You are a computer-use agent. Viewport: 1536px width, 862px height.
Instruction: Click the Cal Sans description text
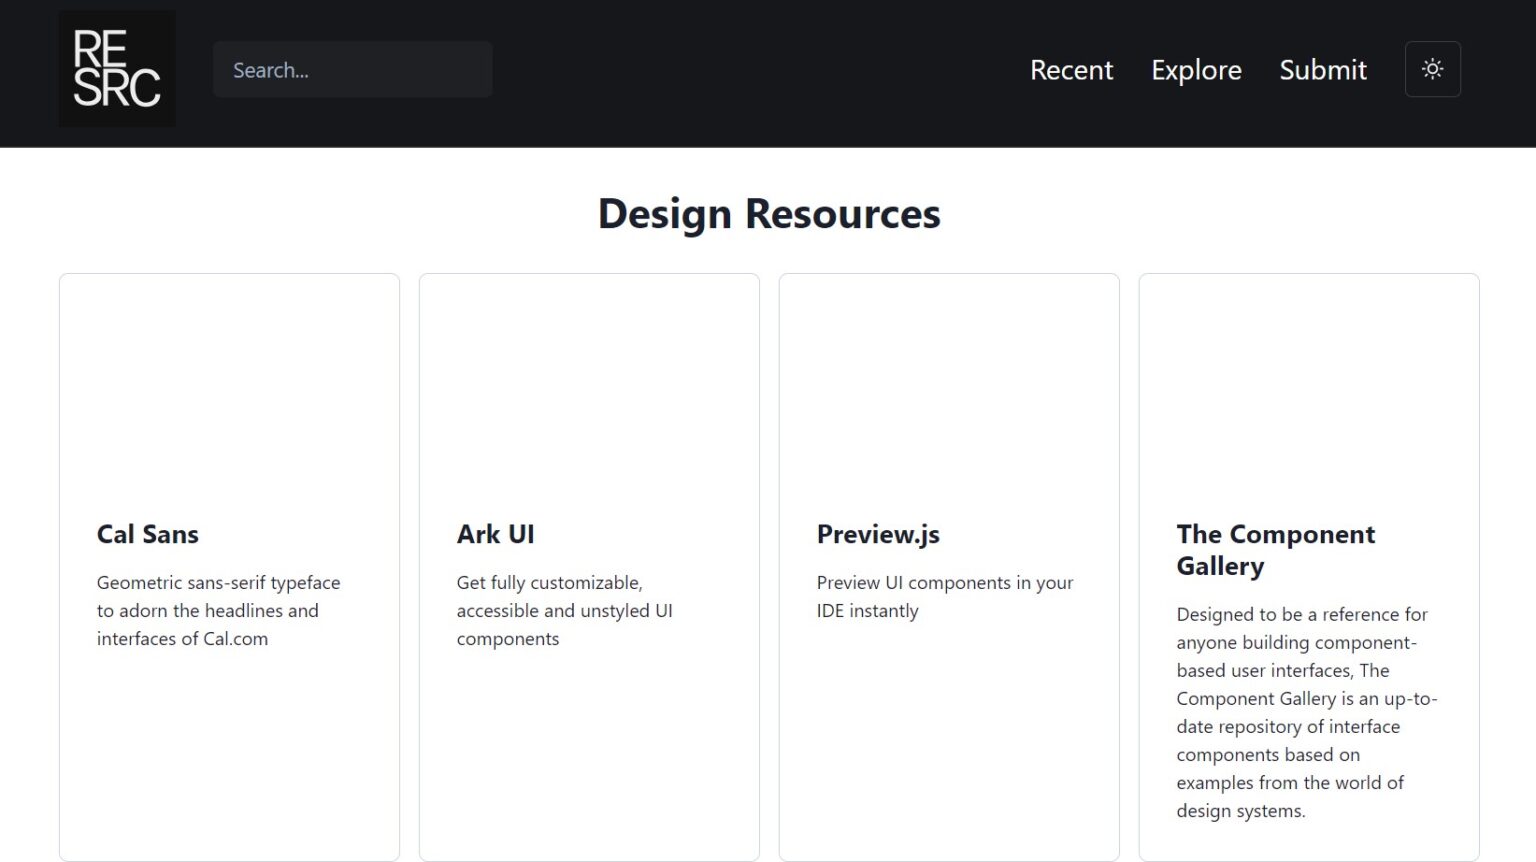pos(218,610)
